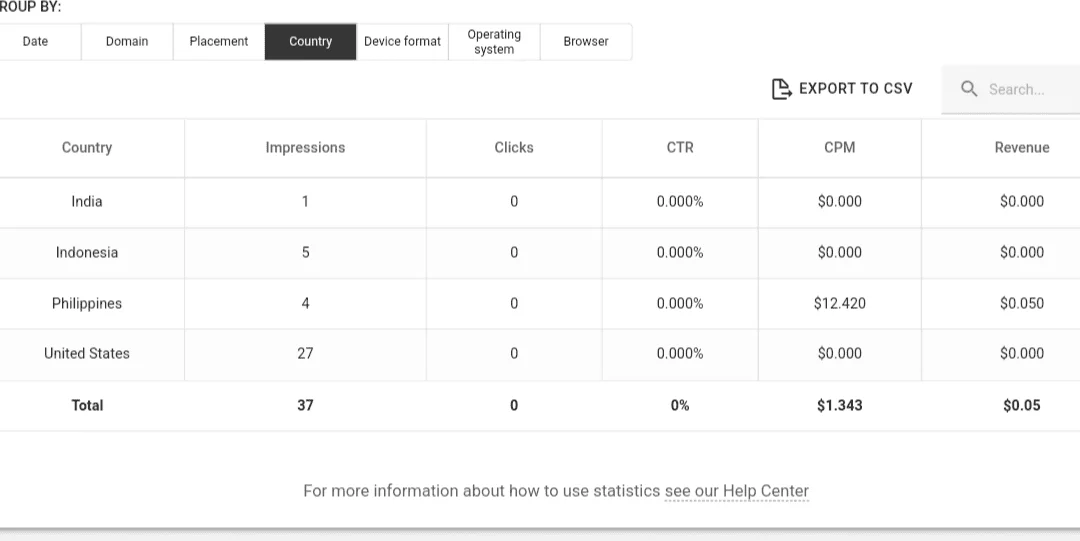The image size is (1080, 541).
Task: Group statistics by Date
Action: point(35,41)
